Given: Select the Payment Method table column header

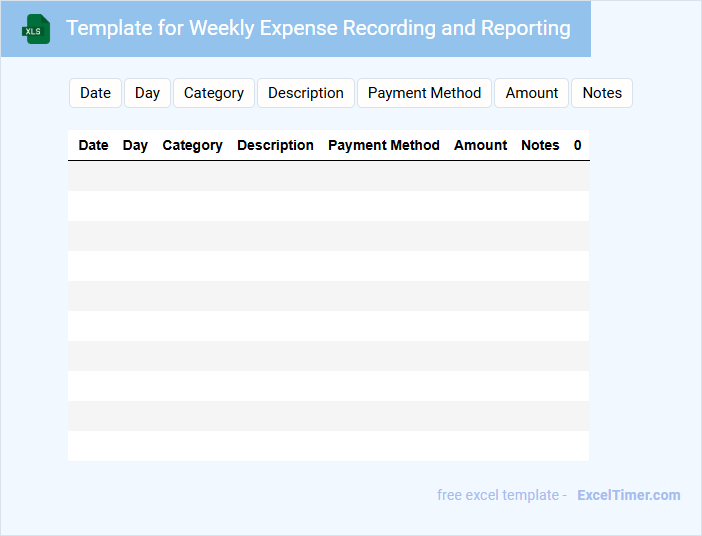Looking at the screenshot, I should [x=384, y=145].
